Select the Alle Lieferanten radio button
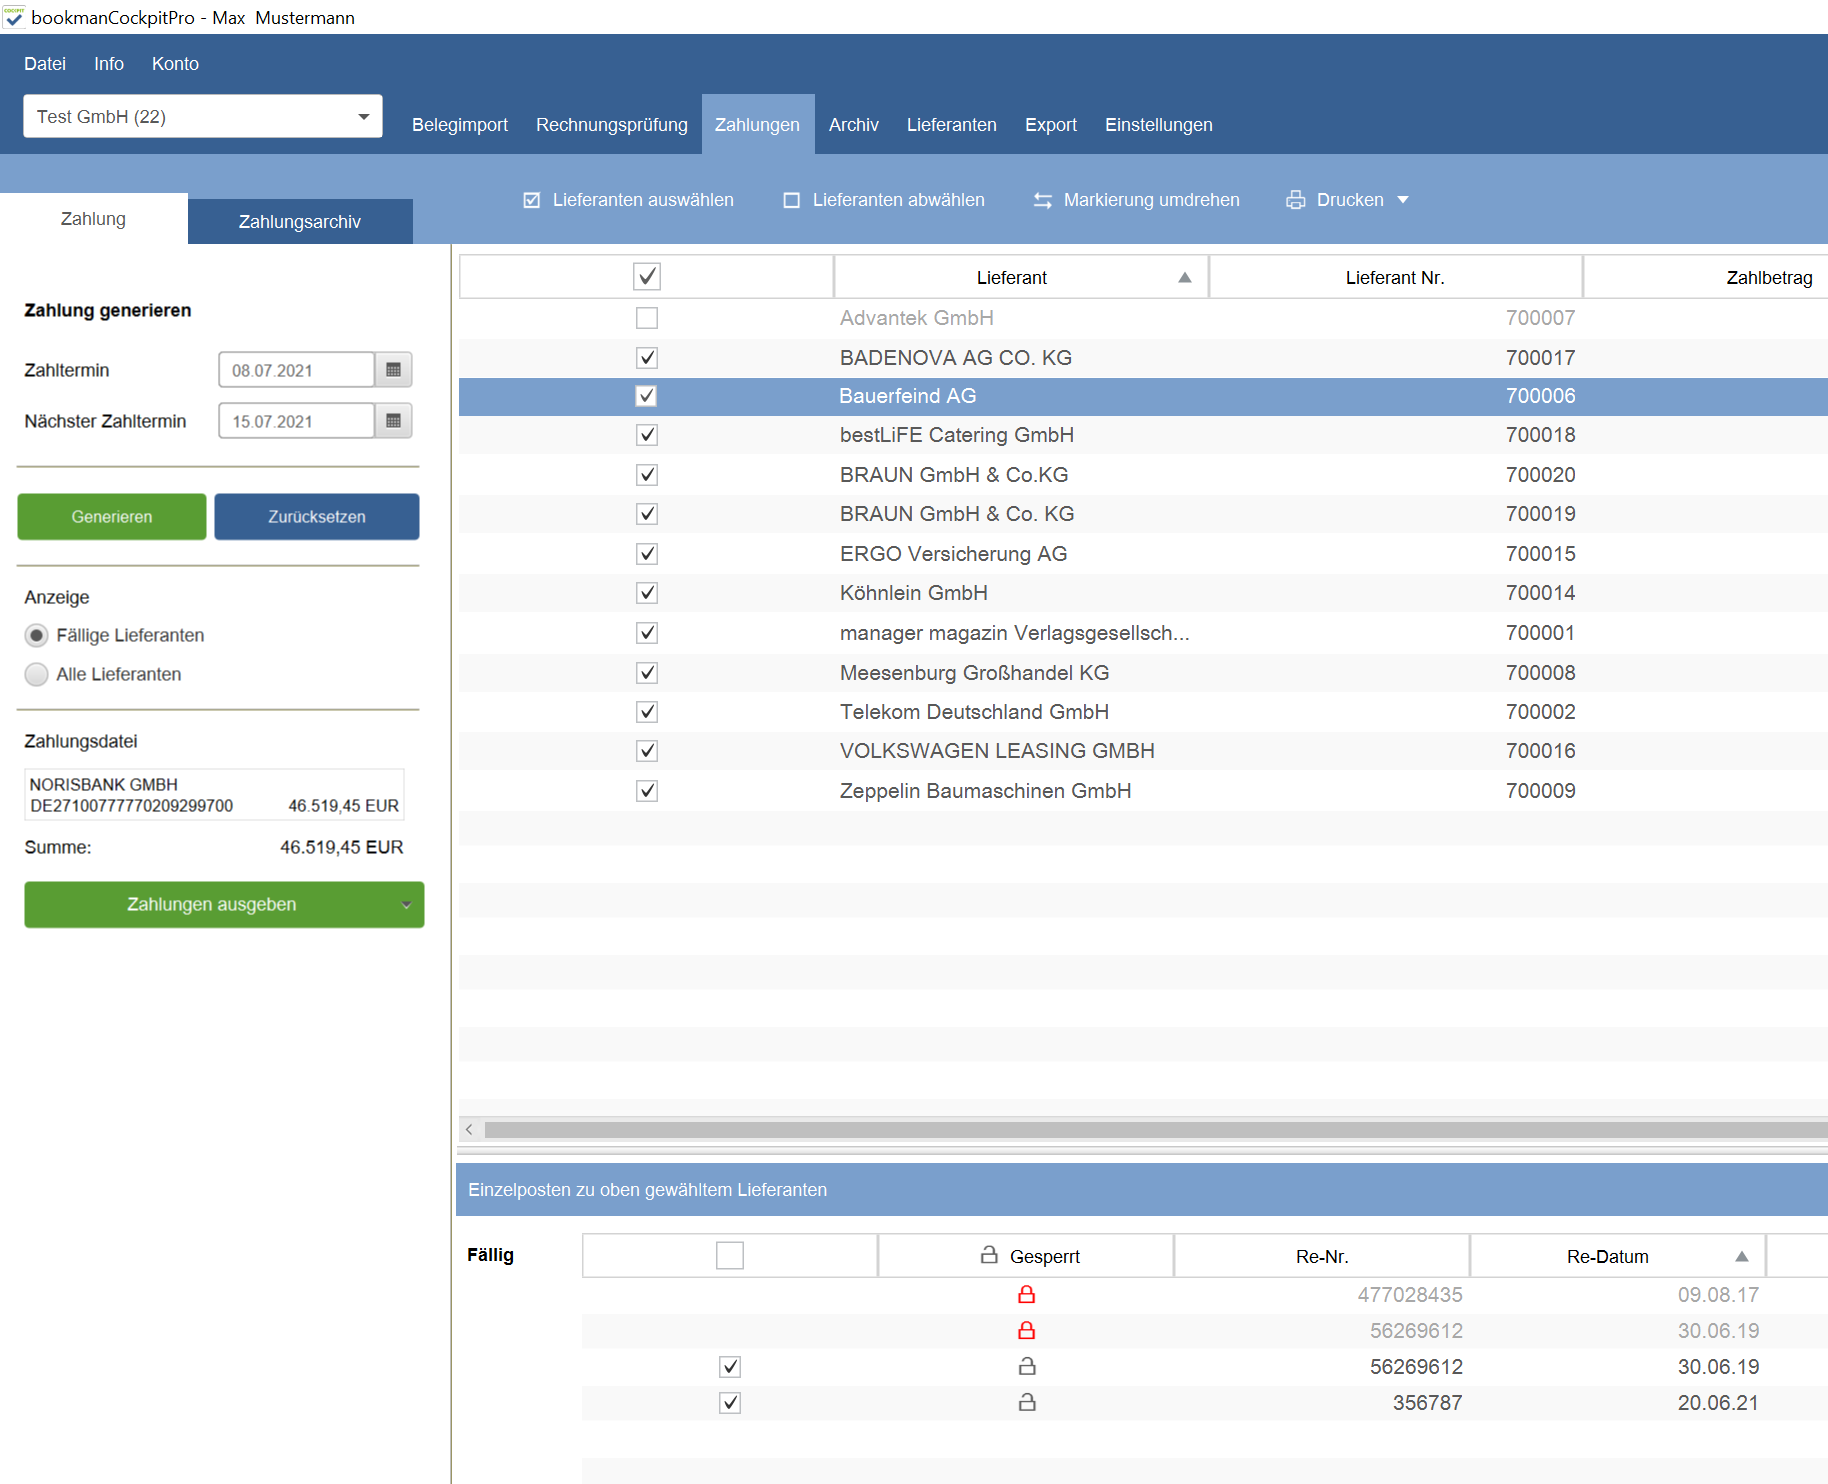The height and width of the screenshot is (1484, 1828). click(37, 674)
